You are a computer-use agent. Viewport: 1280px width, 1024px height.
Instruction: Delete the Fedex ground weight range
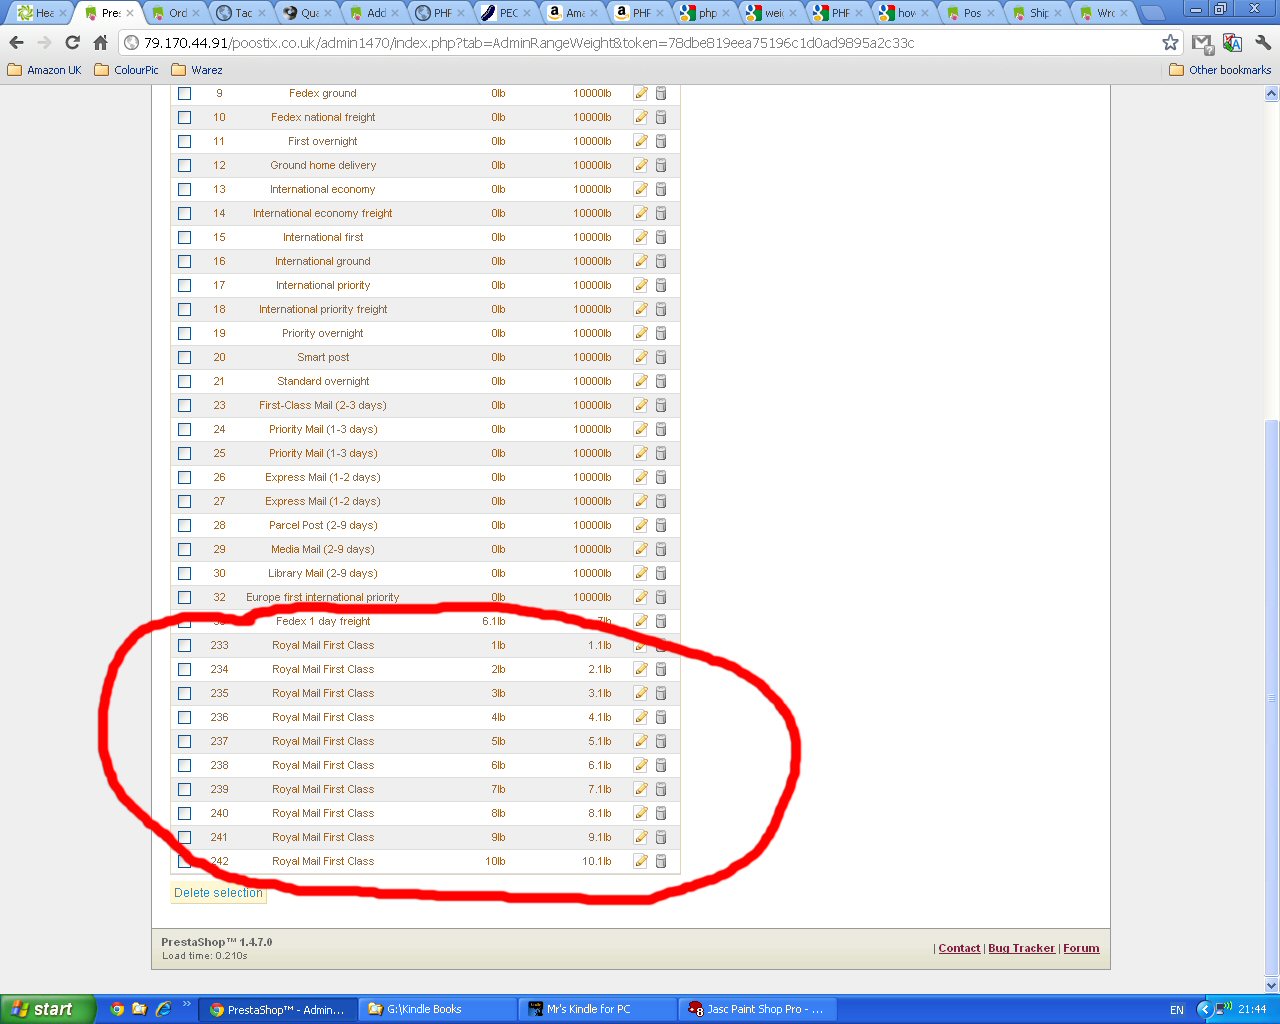[661, 93]
